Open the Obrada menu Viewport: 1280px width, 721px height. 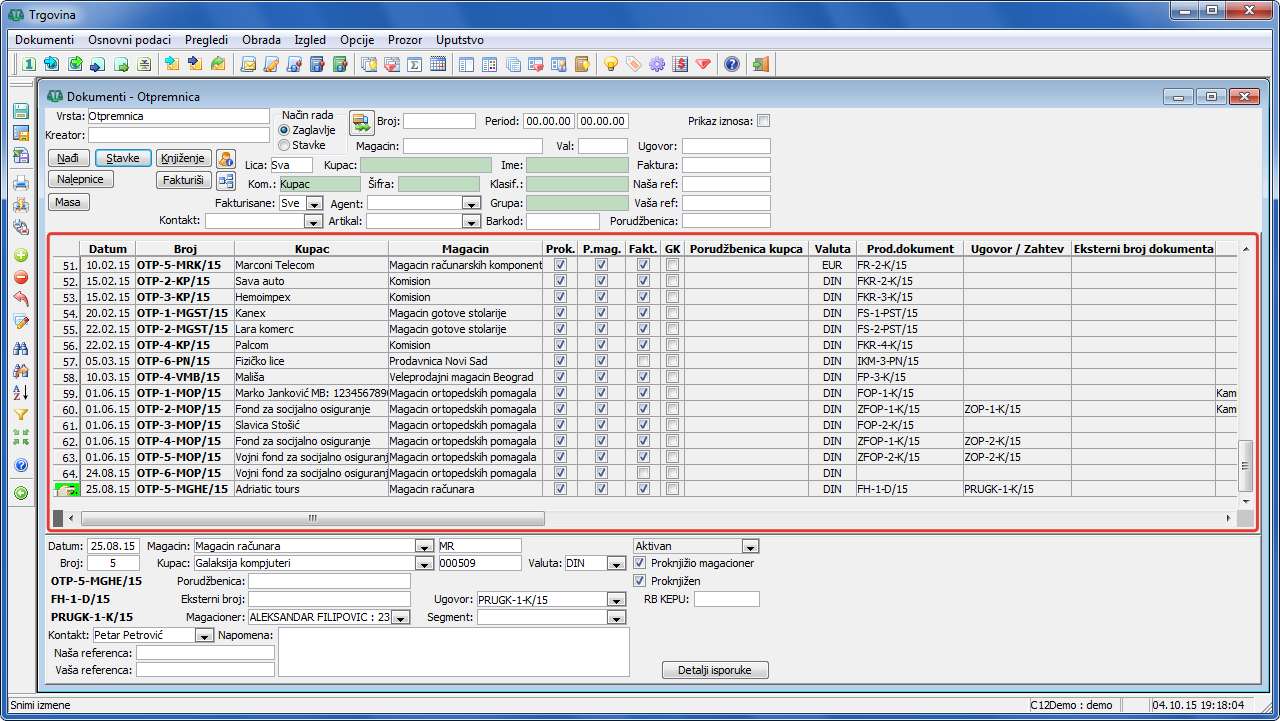tap(261, 40)
